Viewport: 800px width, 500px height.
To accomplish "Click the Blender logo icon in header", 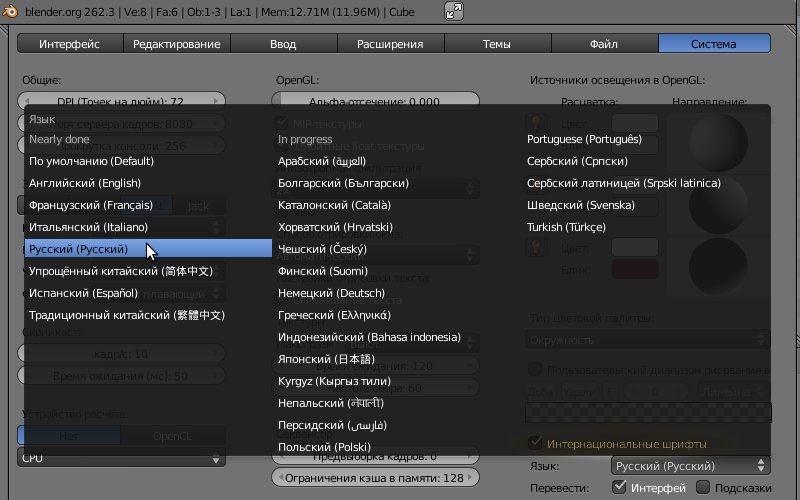I will [x=12, y=10].
